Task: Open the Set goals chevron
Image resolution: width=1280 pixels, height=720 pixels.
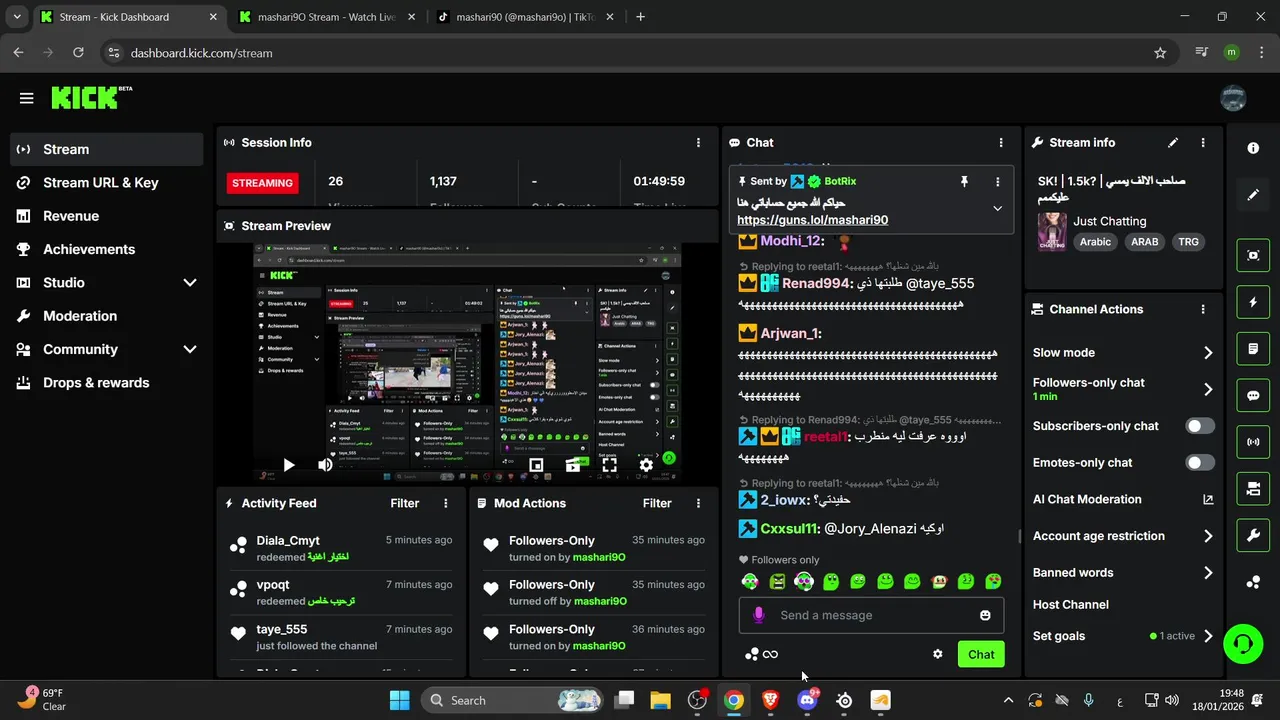Action: coord(1208,636)
